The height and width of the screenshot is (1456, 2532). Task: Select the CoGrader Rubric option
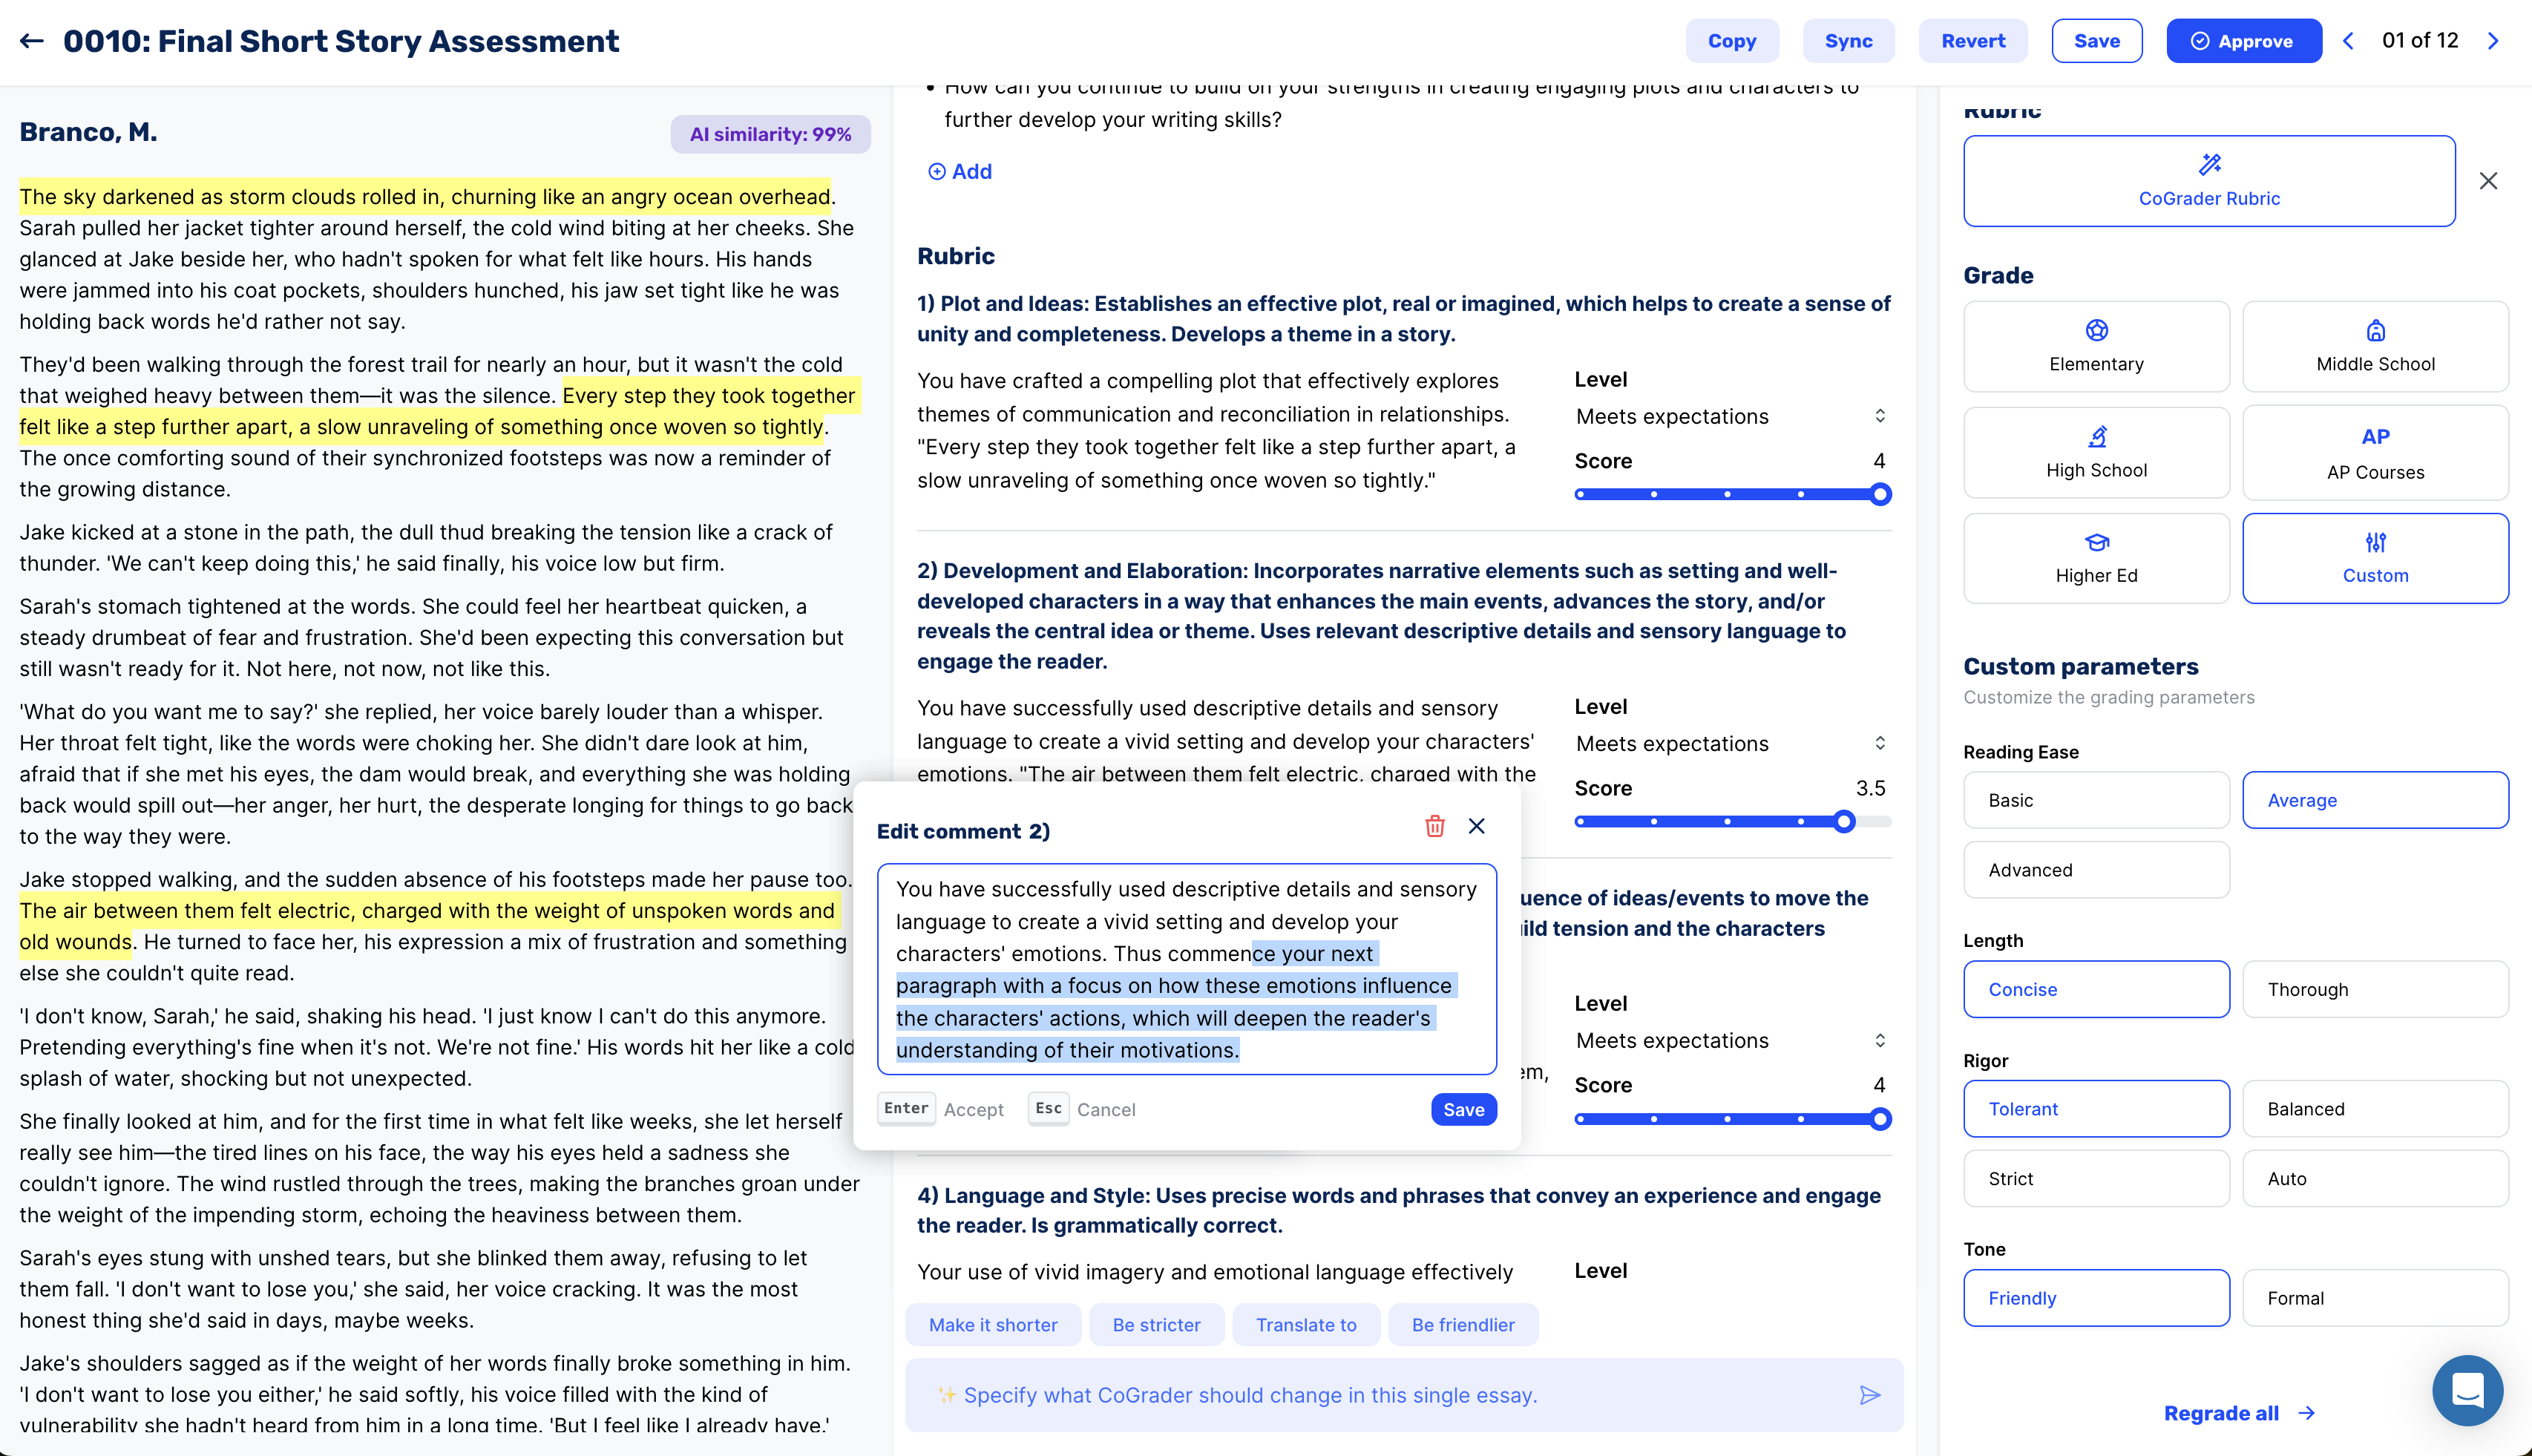2208,181
